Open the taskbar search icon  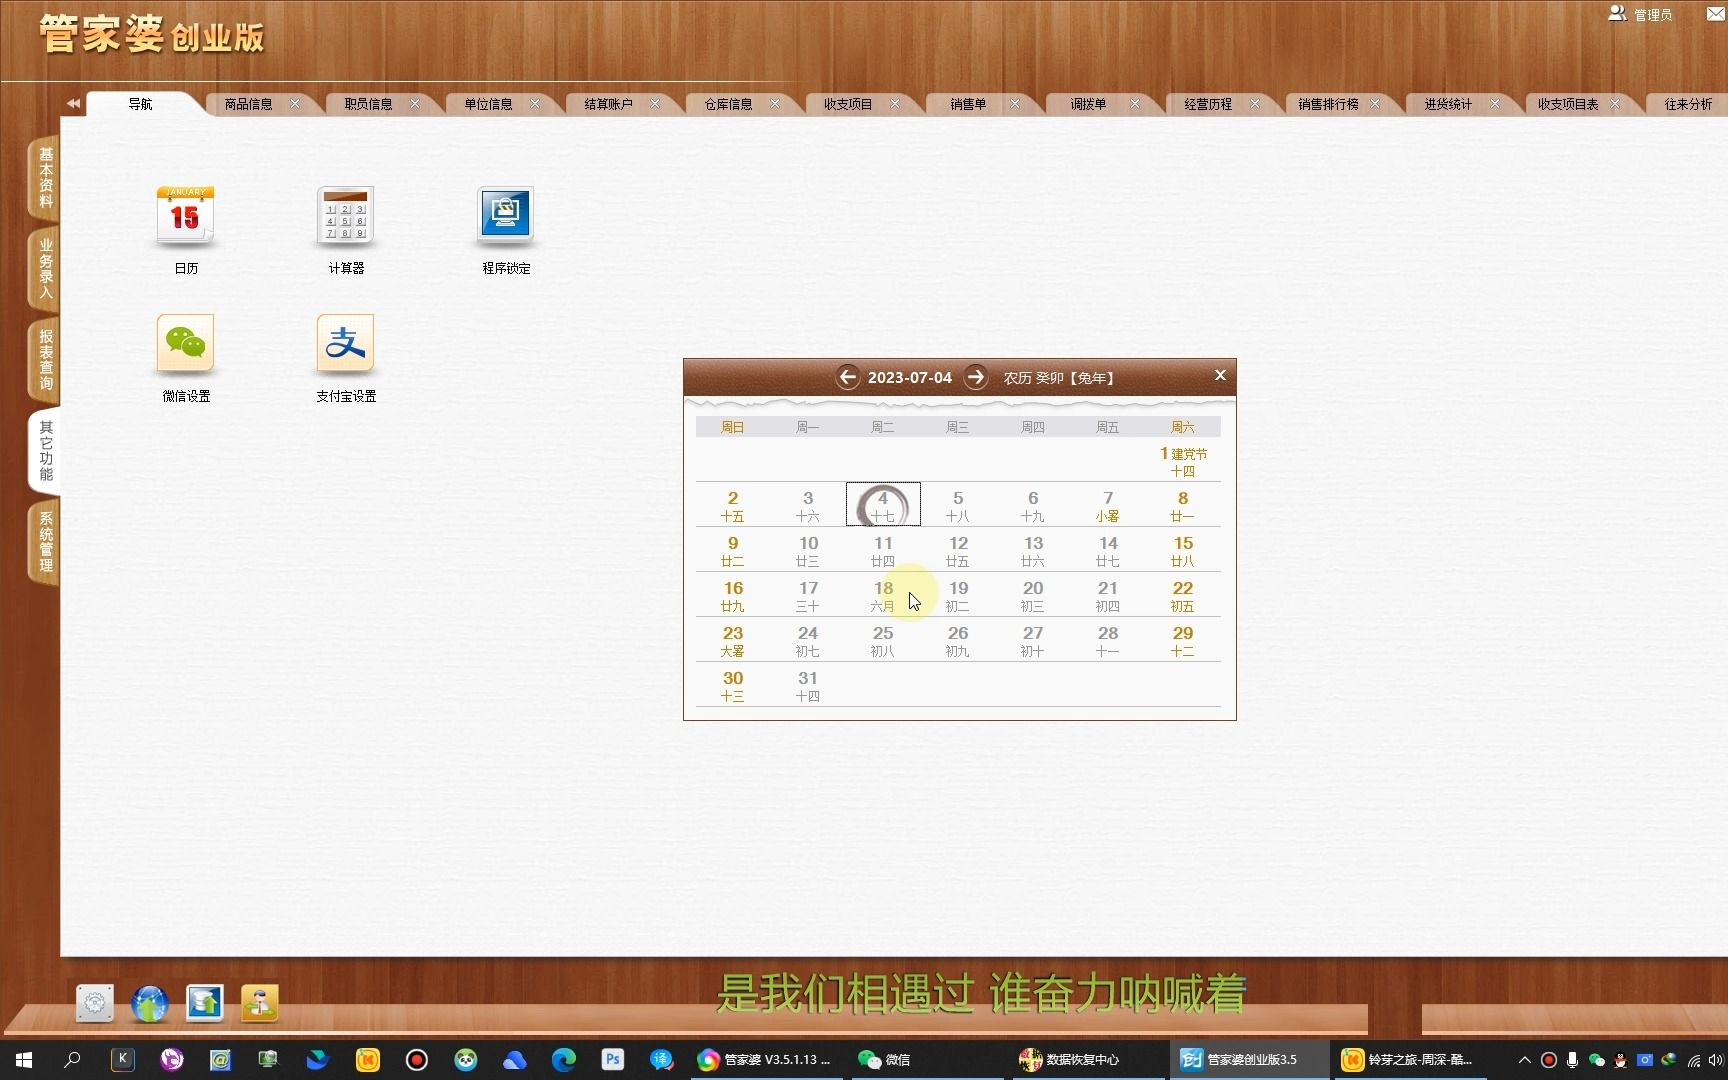coord(72,1059)
